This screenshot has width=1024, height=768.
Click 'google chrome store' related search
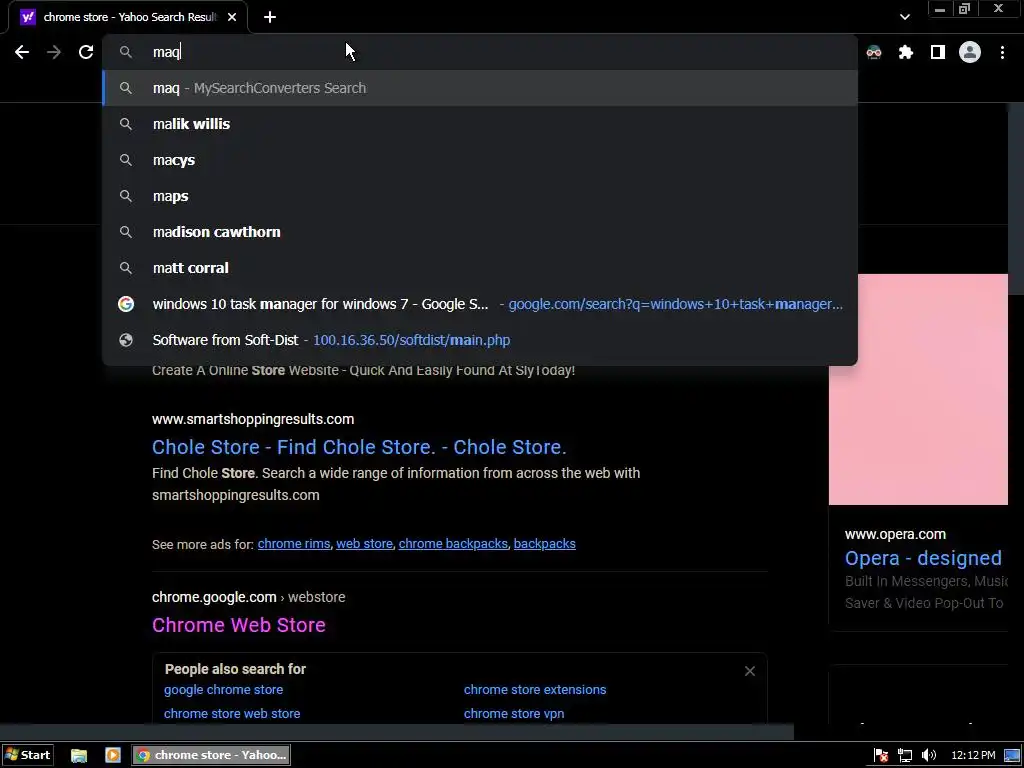click(x=223, y=690)
